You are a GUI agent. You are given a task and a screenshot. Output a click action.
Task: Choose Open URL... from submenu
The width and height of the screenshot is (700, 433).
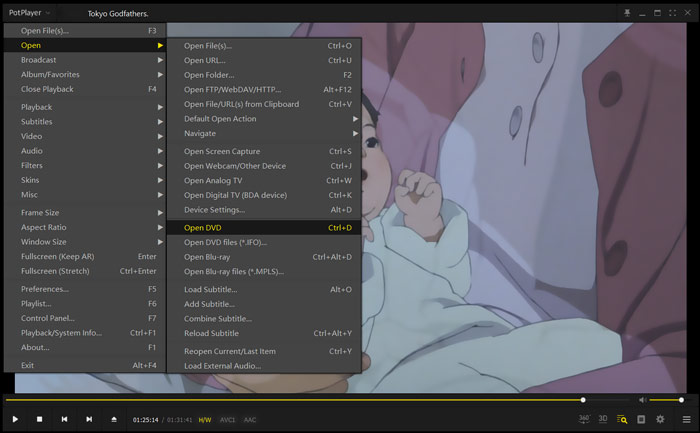264,60
